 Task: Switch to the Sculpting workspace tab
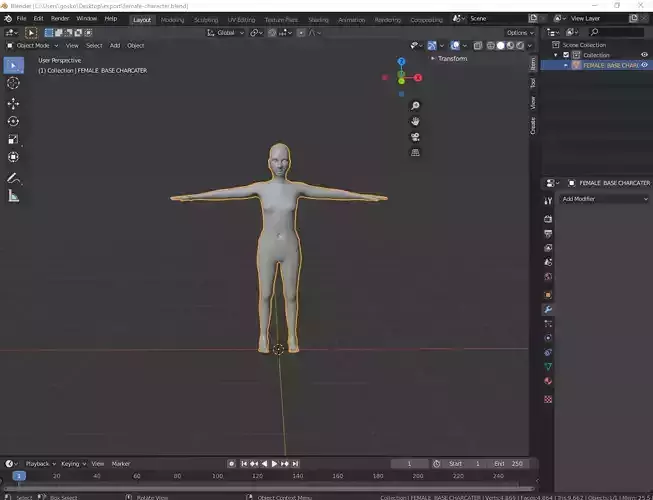[206, 20]
